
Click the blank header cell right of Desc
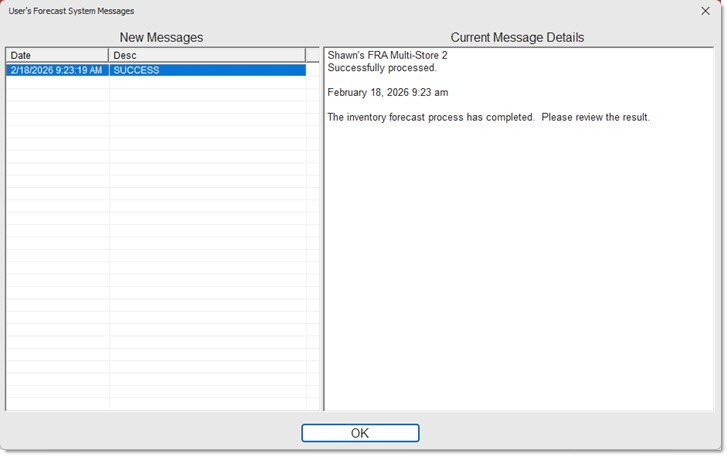(x=312, y=55)
